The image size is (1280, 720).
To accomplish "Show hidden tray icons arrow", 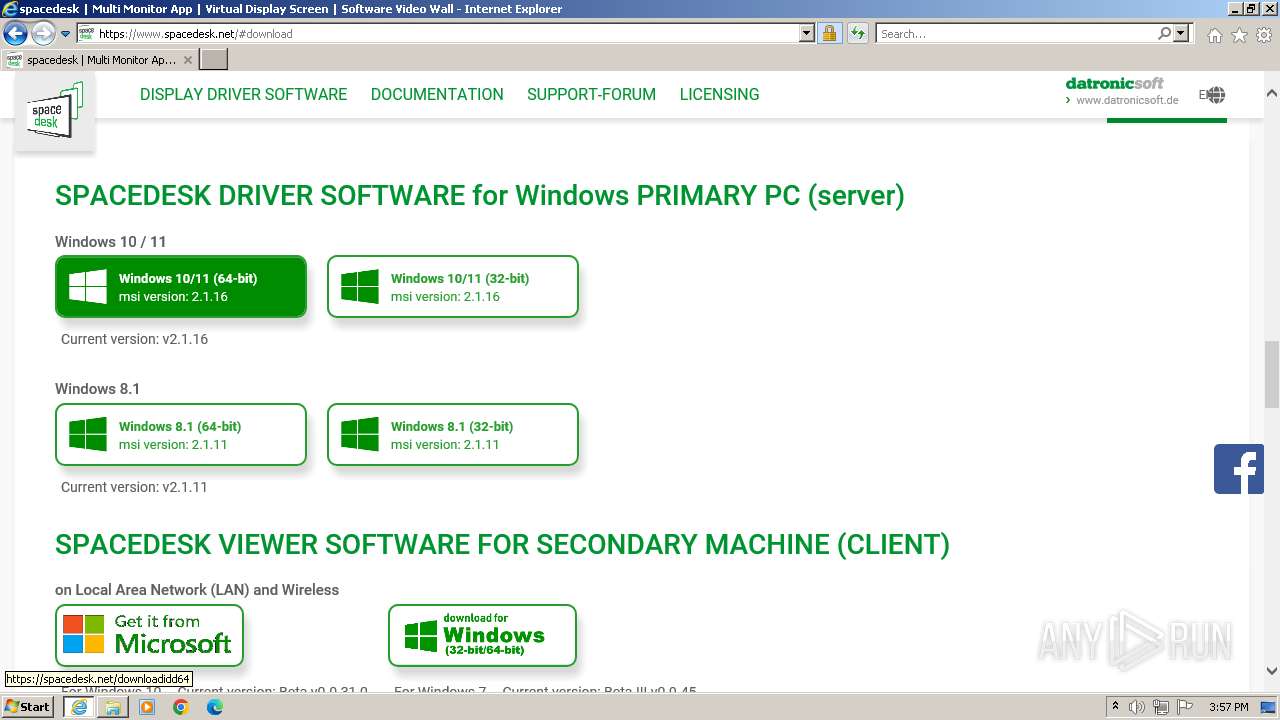I will click(x=1115, y=707).
